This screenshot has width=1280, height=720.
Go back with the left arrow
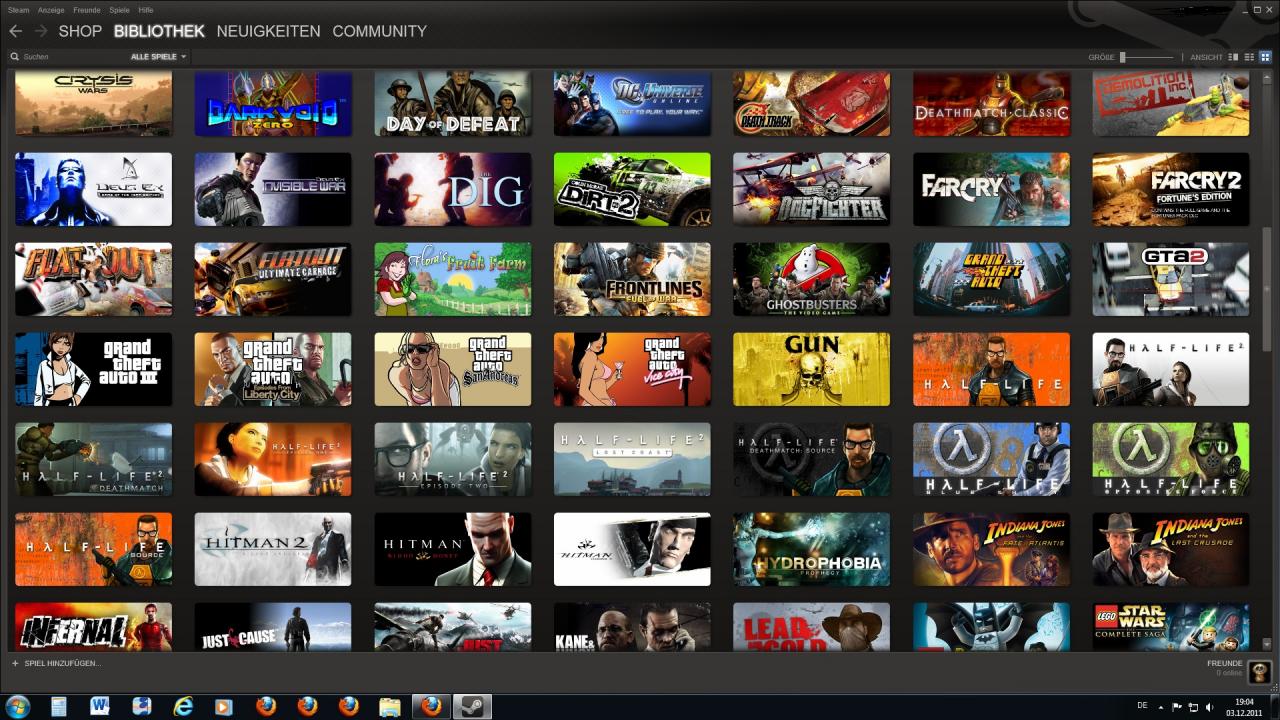click(15, 31)
